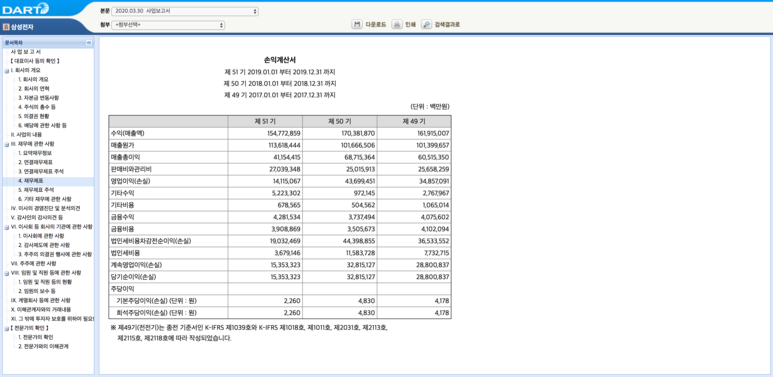
Task: Click the DART logo
Action: pyautogui.click(x=26, y=8)
